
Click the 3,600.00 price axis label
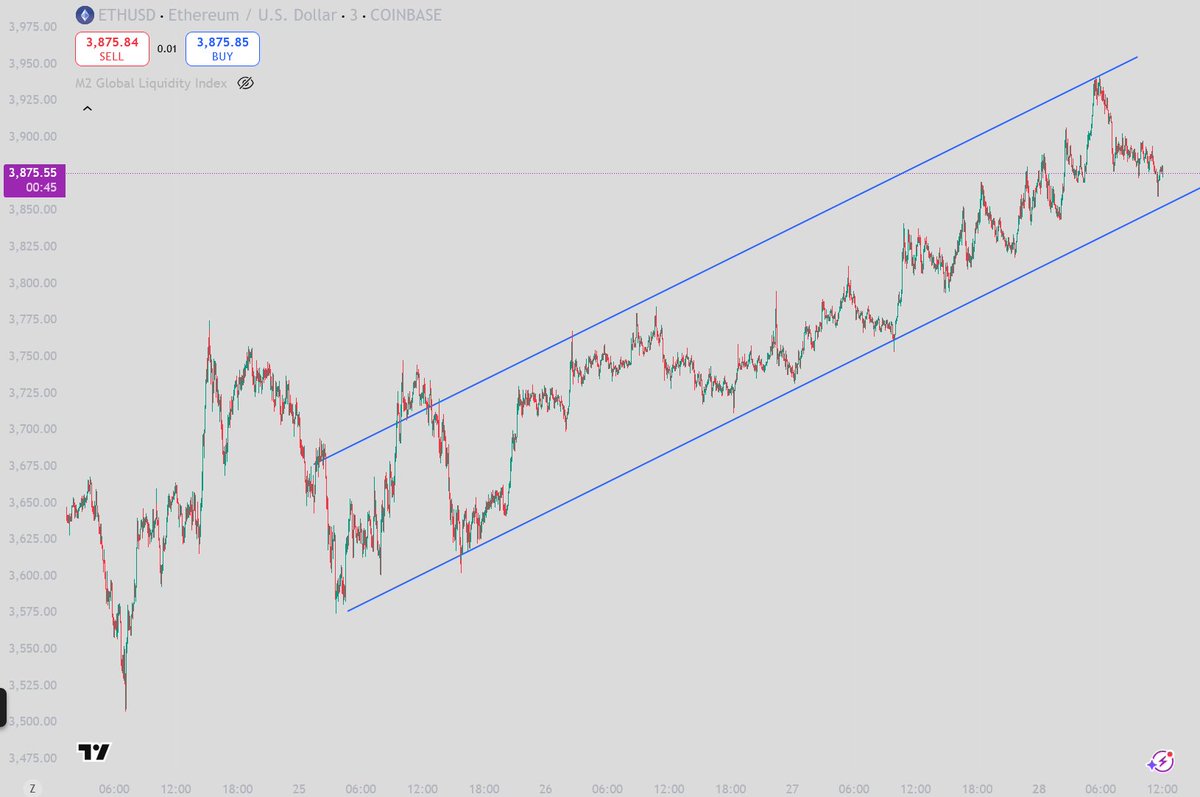tap(32, 575)
